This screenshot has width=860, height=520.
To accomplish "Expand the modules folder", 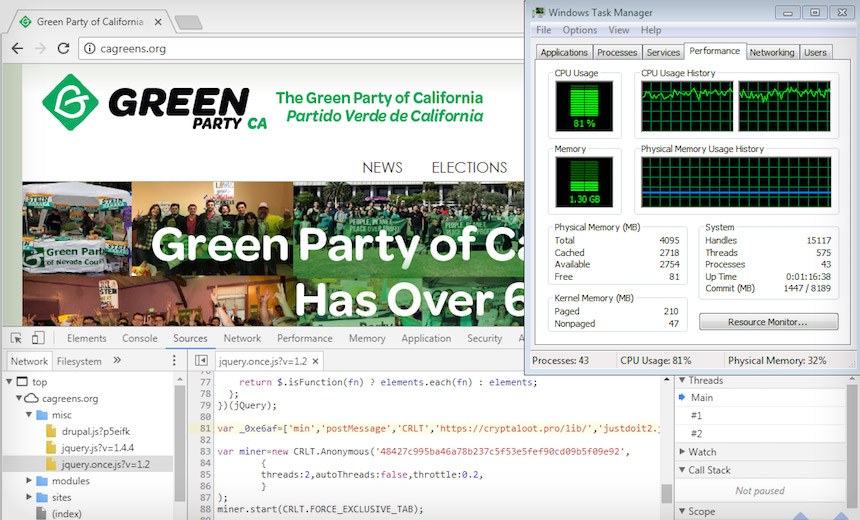I will click(29, 481).
